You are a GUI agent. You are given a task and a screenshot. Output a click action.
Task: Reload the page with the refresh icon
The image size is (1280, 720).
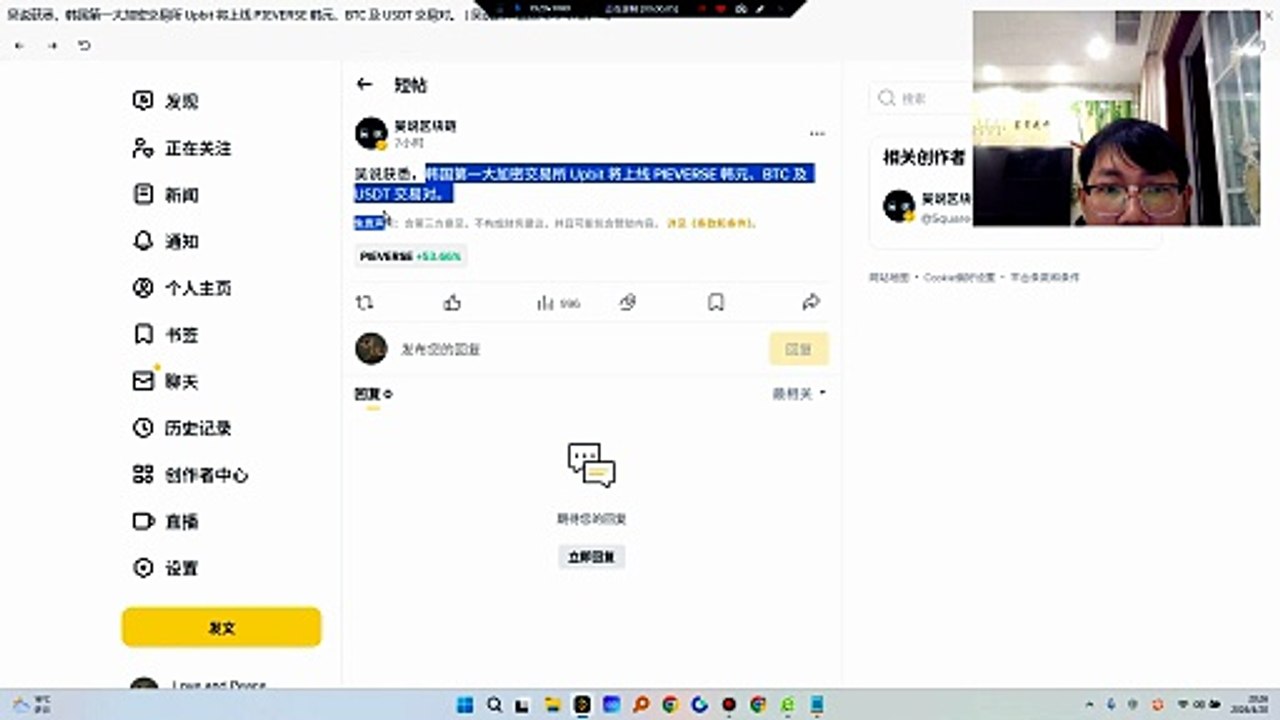84,46
